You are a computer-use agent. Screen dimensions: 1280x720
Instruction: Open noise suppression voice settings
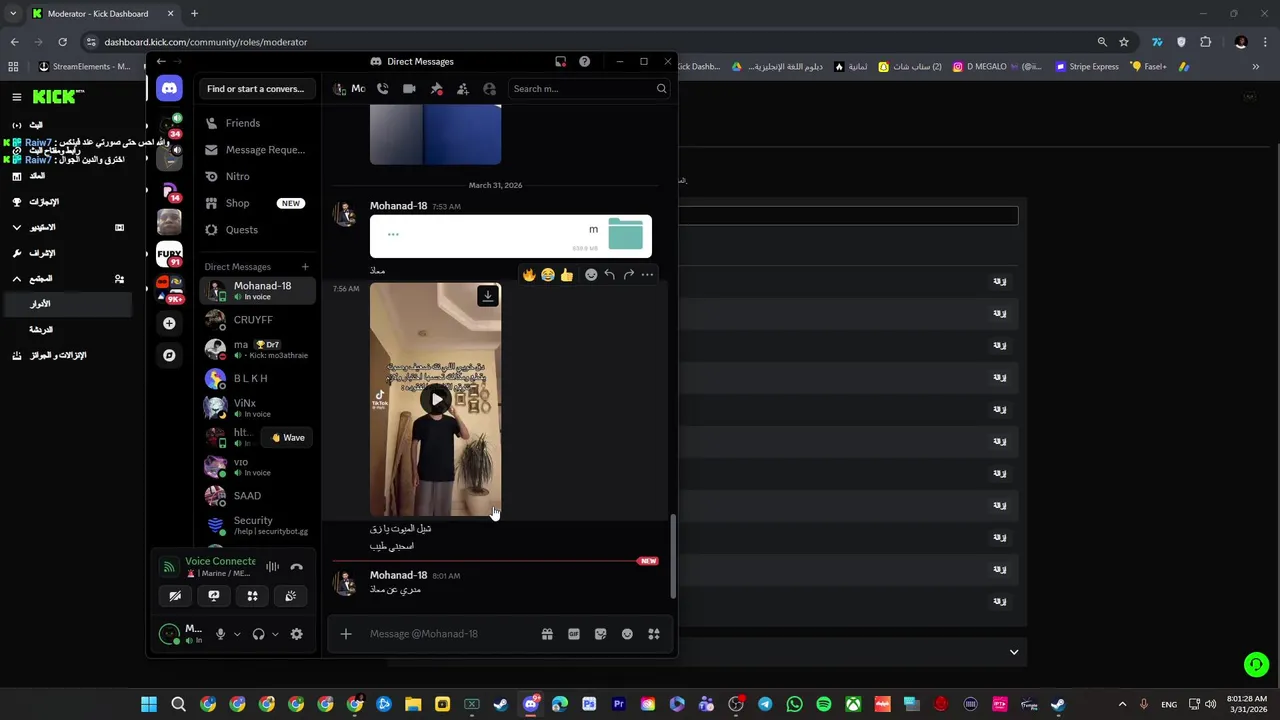click(272, 567)
